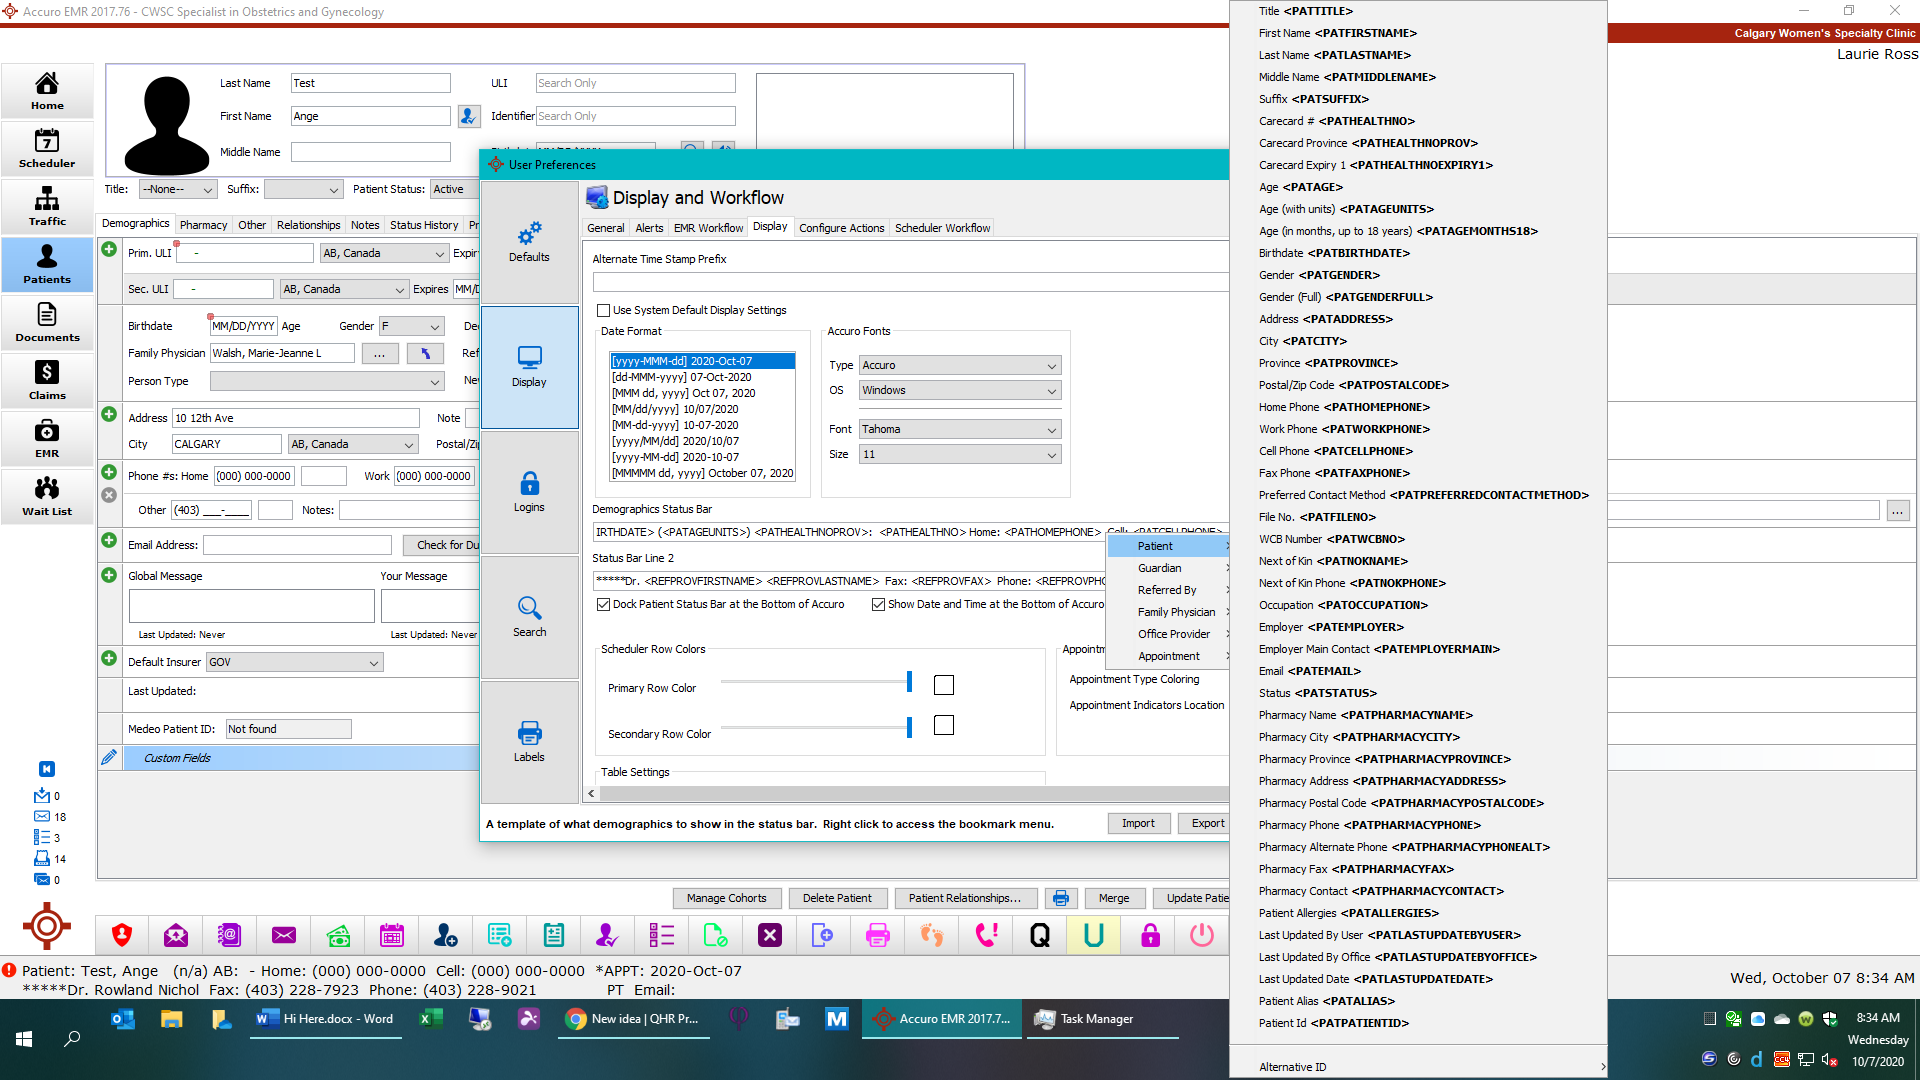The image size is (1920, 1080).
Task: Select the Logins preferences icon
Action: 529,492
